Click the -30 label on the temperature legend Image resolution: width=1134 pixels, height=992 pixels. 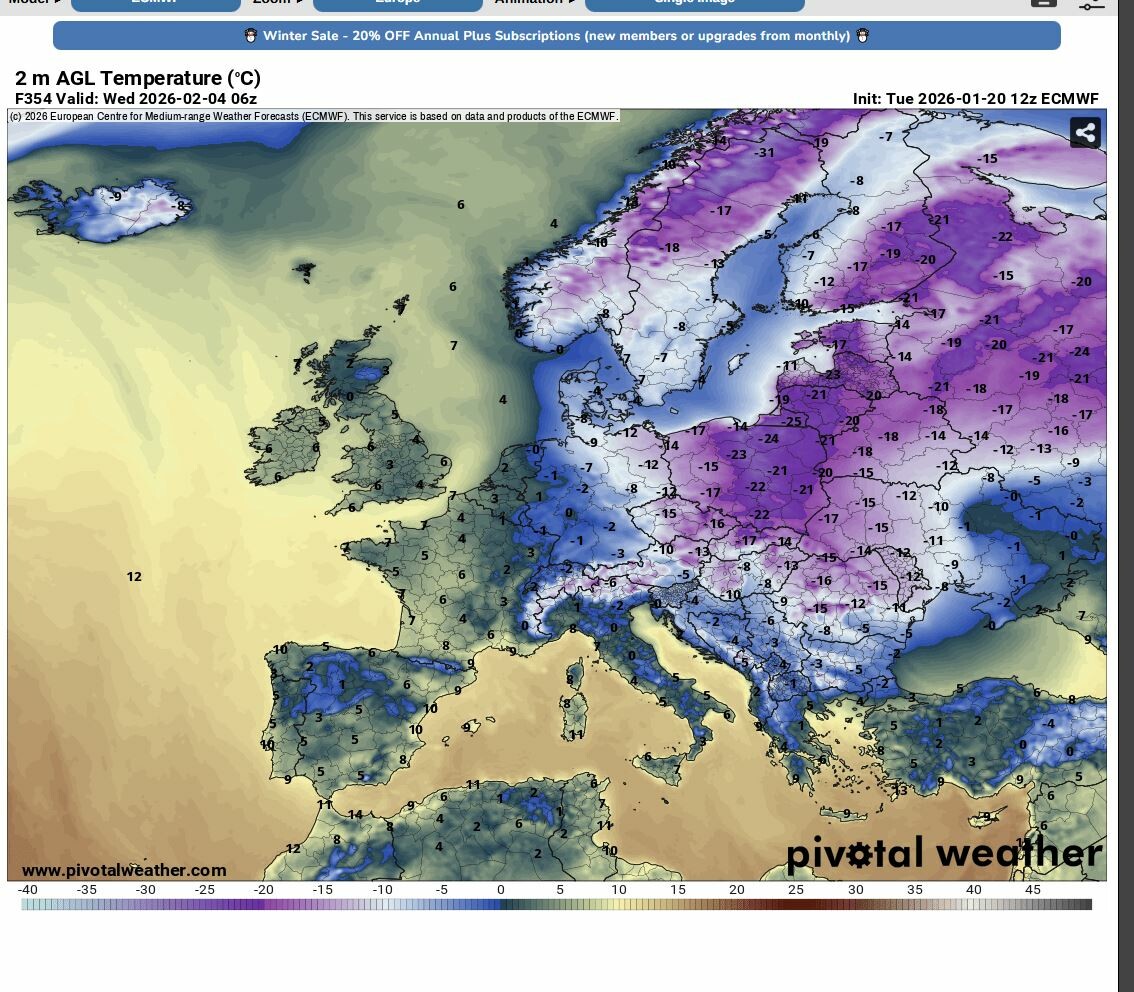tap(145, 890)
